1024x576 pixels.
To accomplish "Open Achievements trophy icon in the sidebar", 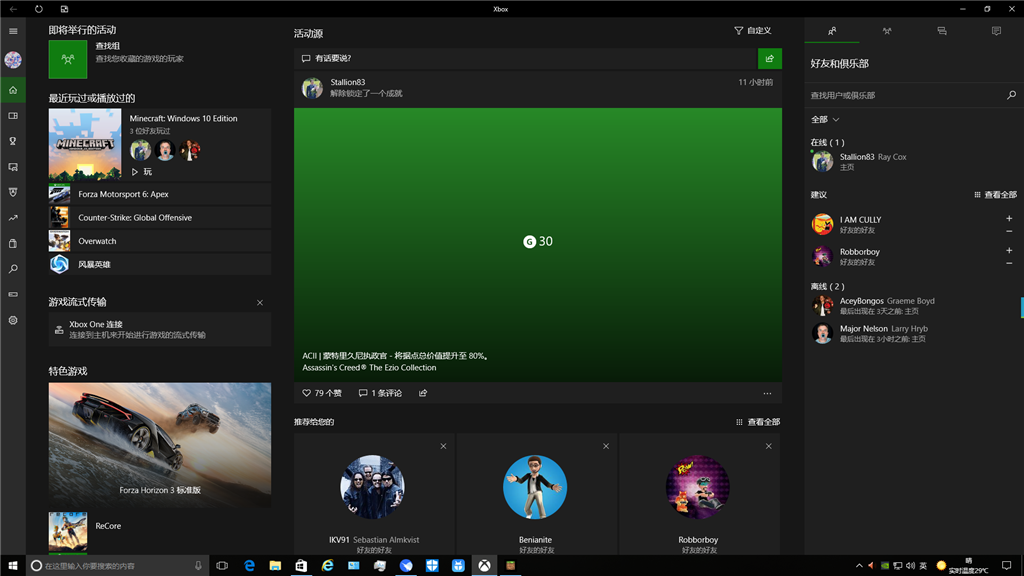I will [13, 141].
